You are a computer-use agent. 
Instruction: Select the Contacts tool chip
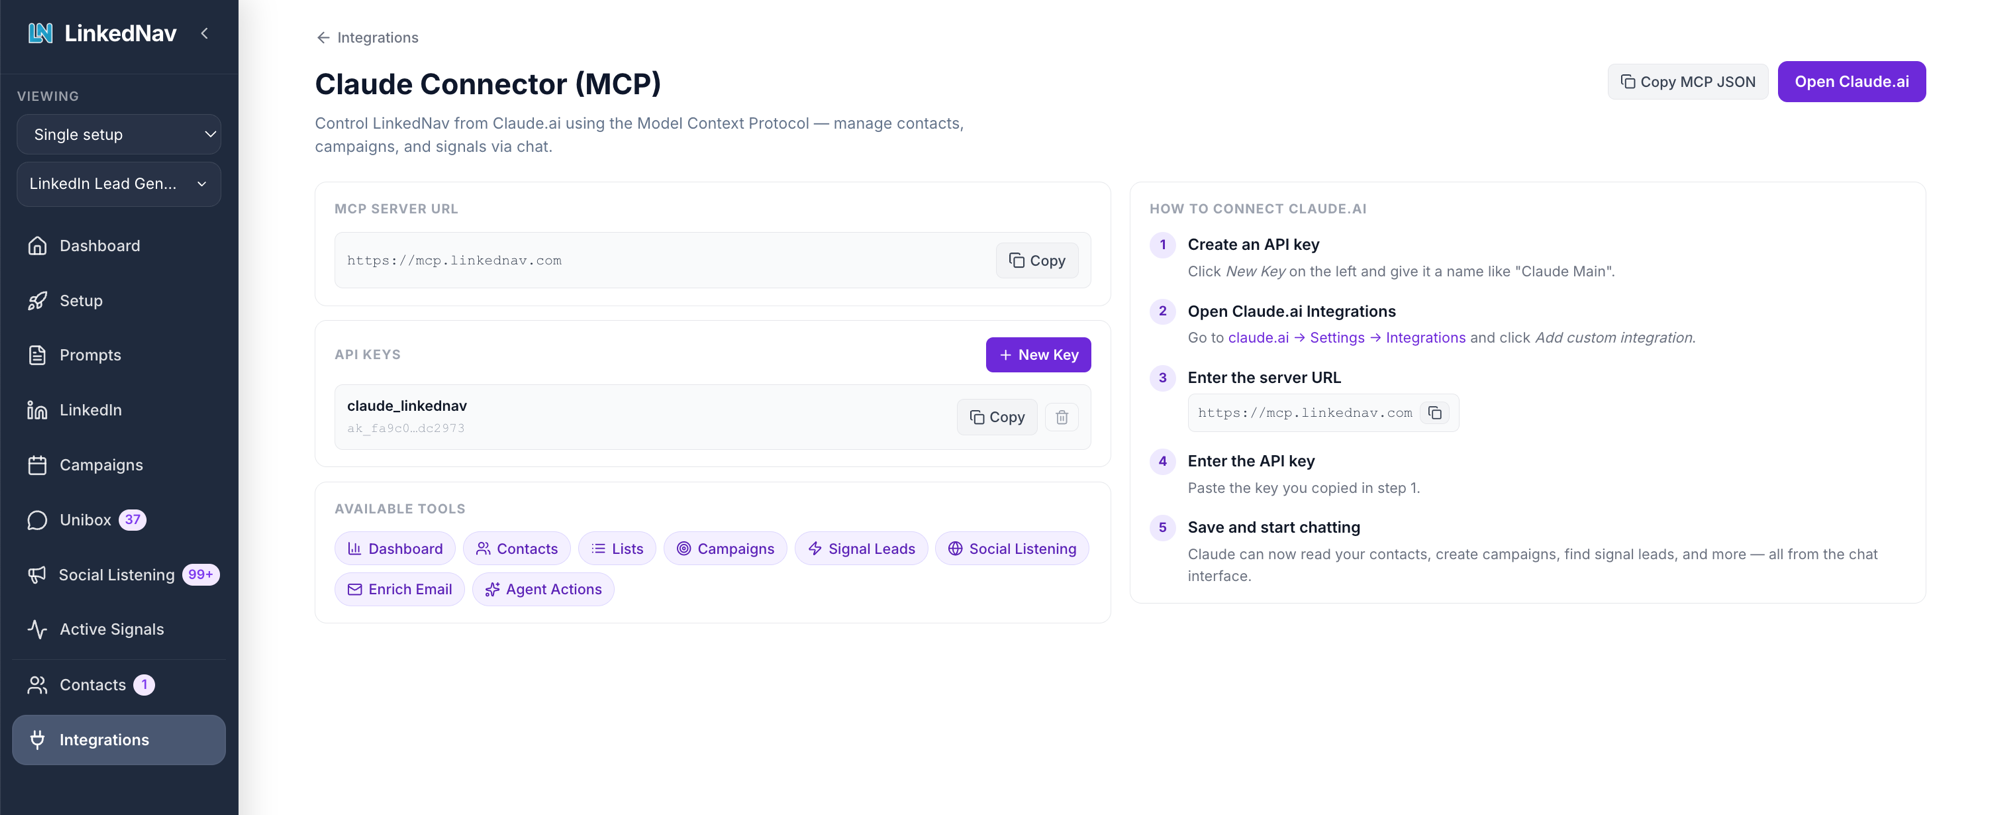[517, 549]
